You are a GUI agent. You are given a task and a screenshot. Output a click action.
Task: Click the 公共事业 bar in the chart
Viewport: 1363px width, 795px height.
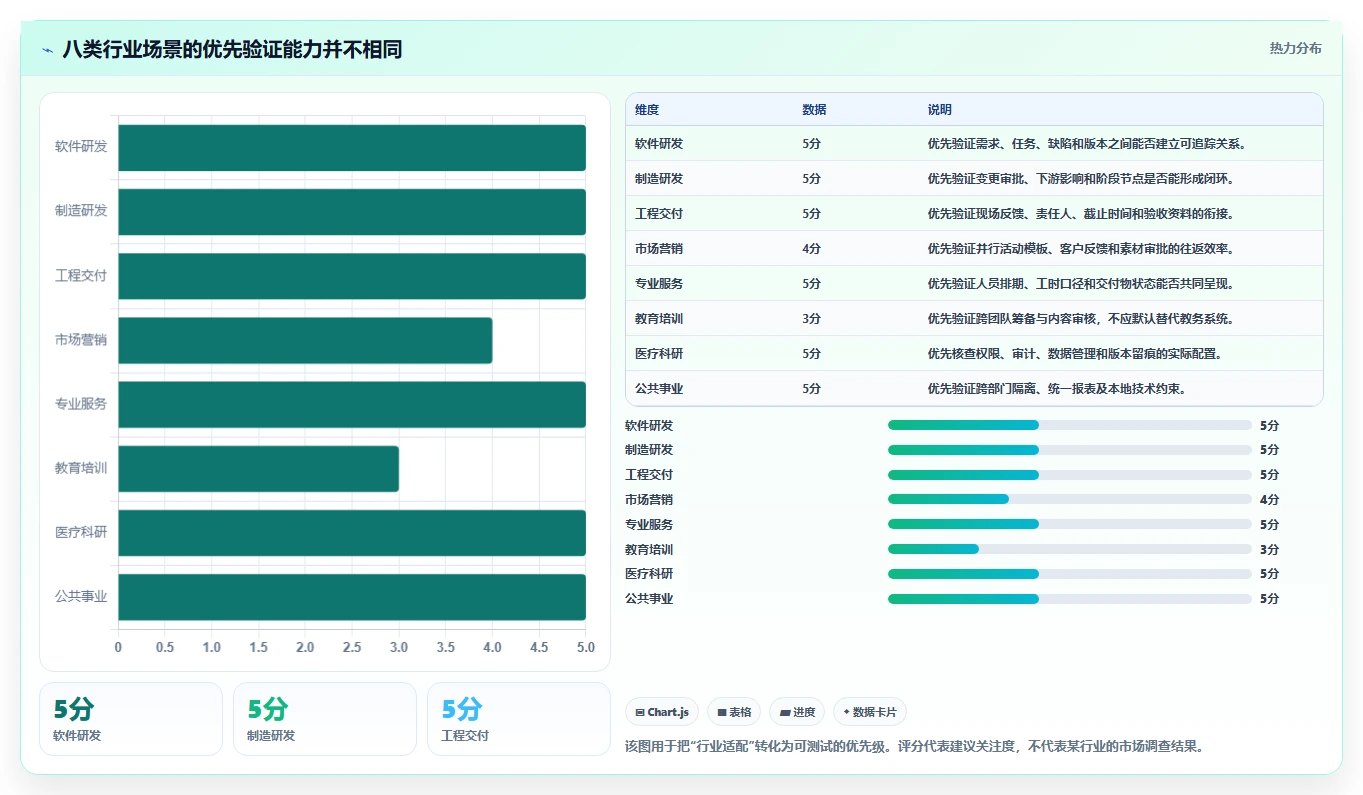352,596
